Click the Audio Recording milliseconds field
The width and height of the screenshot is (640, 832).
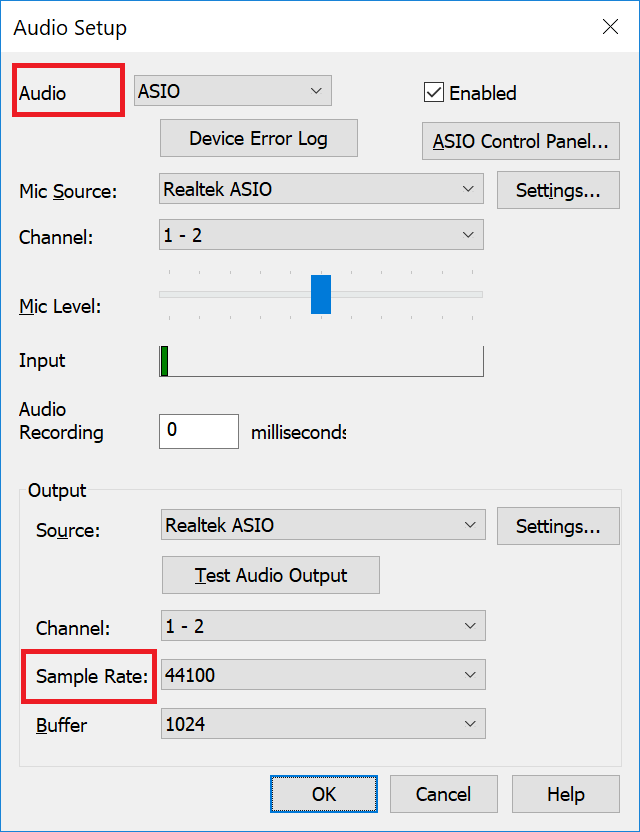click(198, 431)
